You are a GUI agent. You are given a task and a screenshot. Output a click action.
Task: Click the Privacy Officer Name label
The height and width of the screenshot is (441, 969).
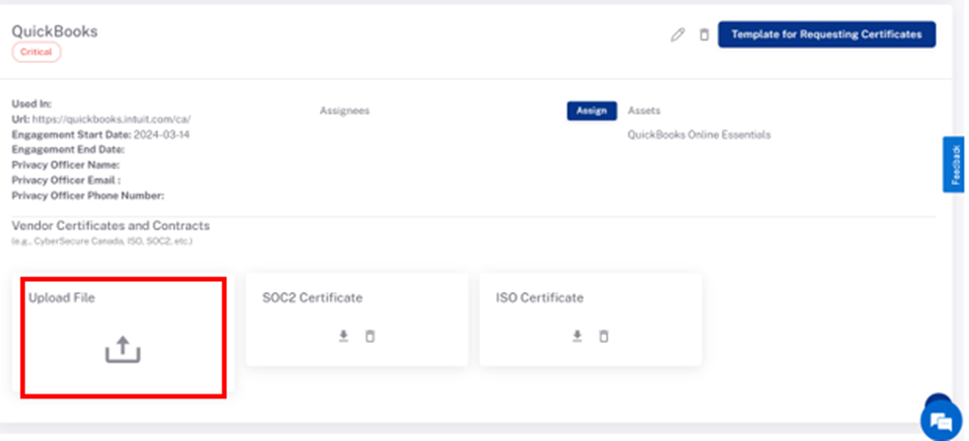tap(66, 165)
